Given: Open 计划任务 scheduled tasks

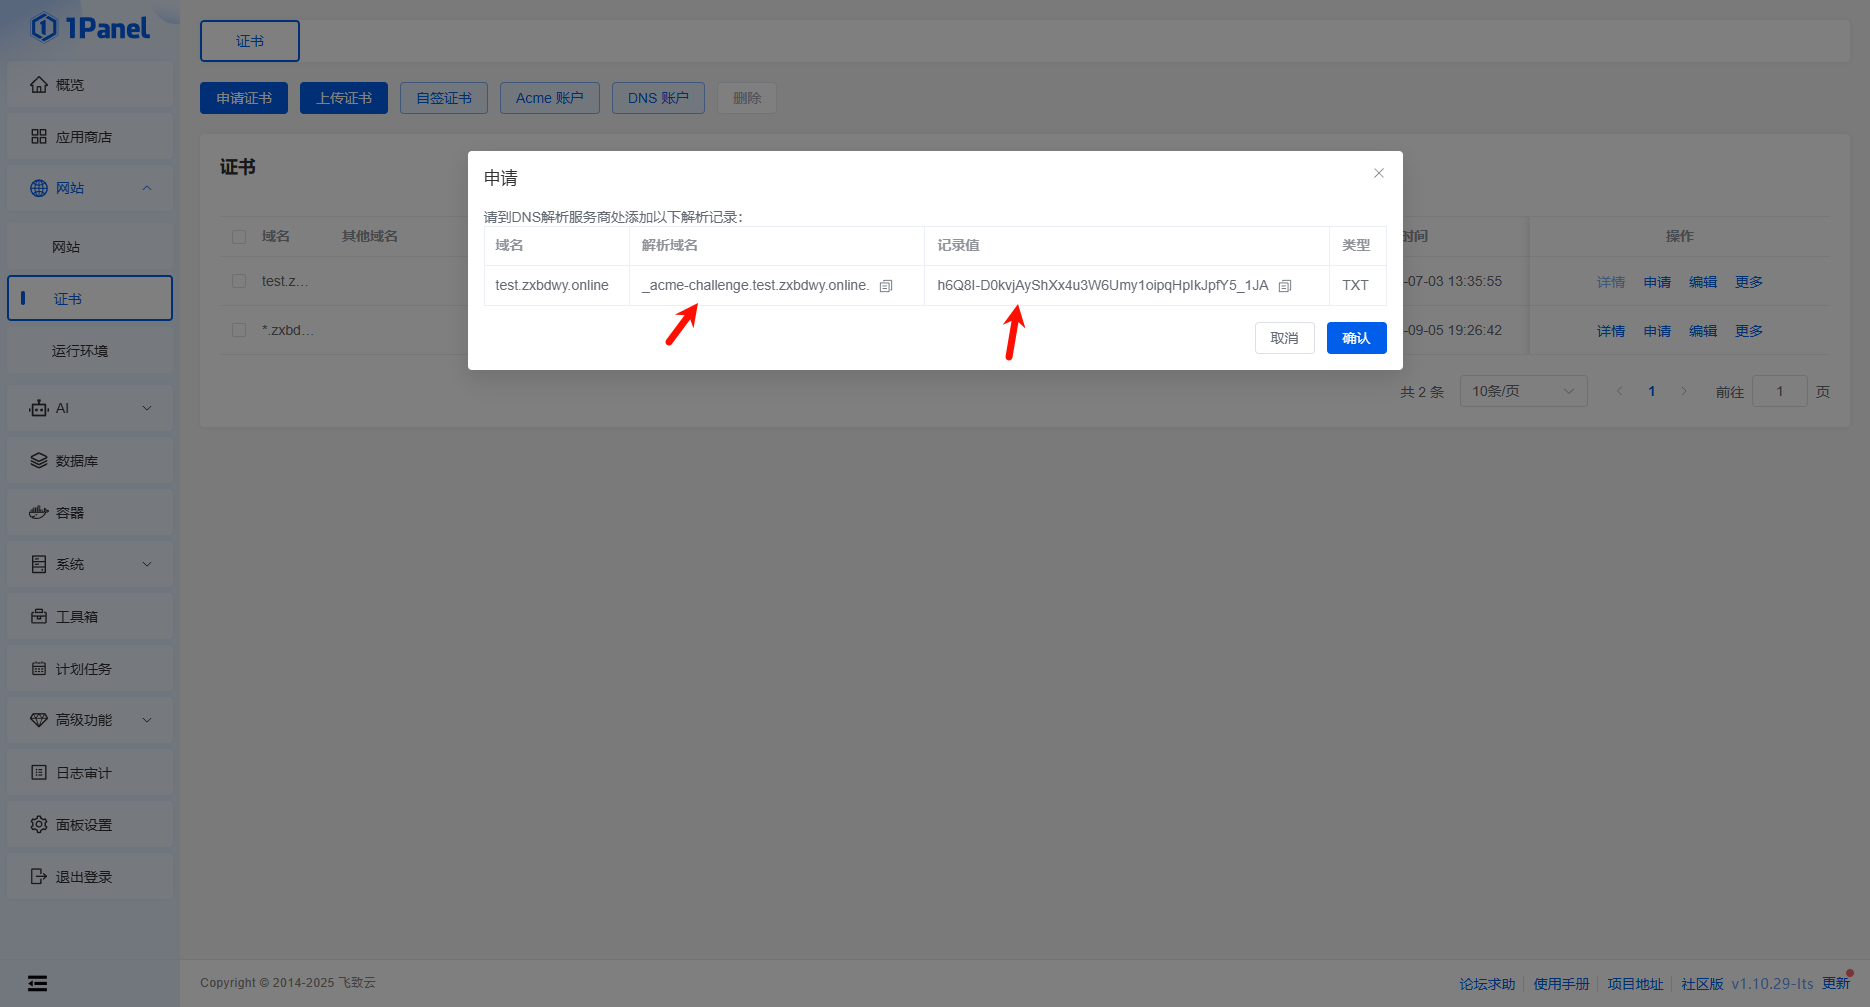Looking at the screenshot, I should pyautogui.click(x=84, y=669).
